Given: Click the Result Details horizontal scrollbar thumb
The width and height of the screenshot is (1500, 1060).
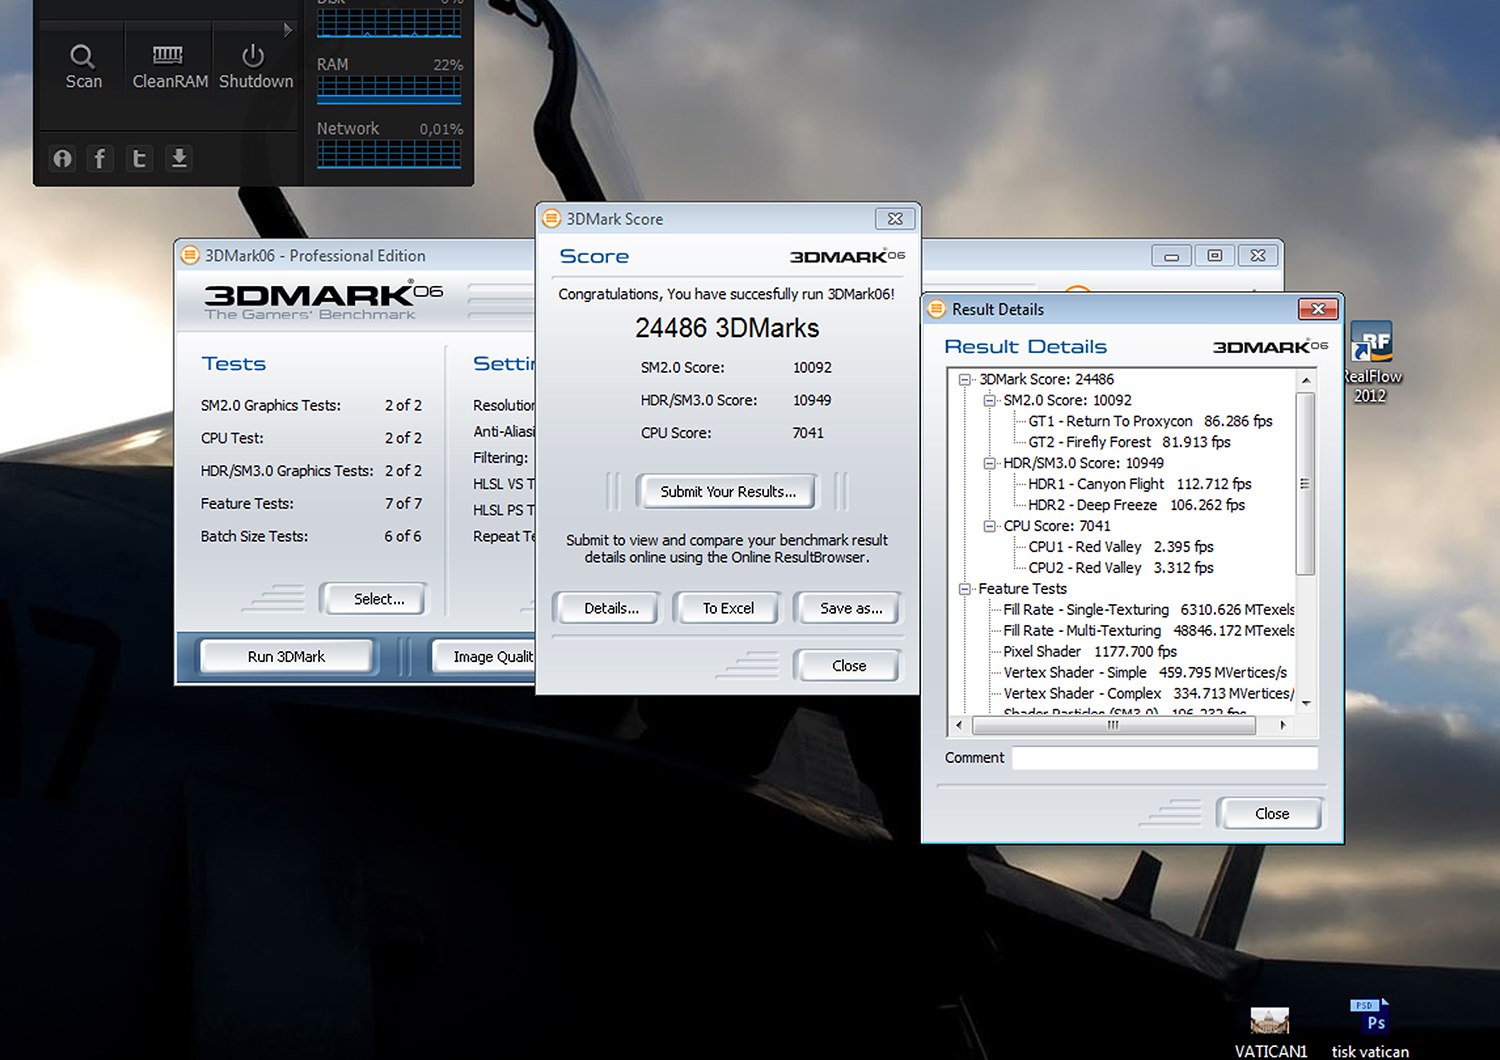Looking at the screenshot, I should tap(1112, 726).
